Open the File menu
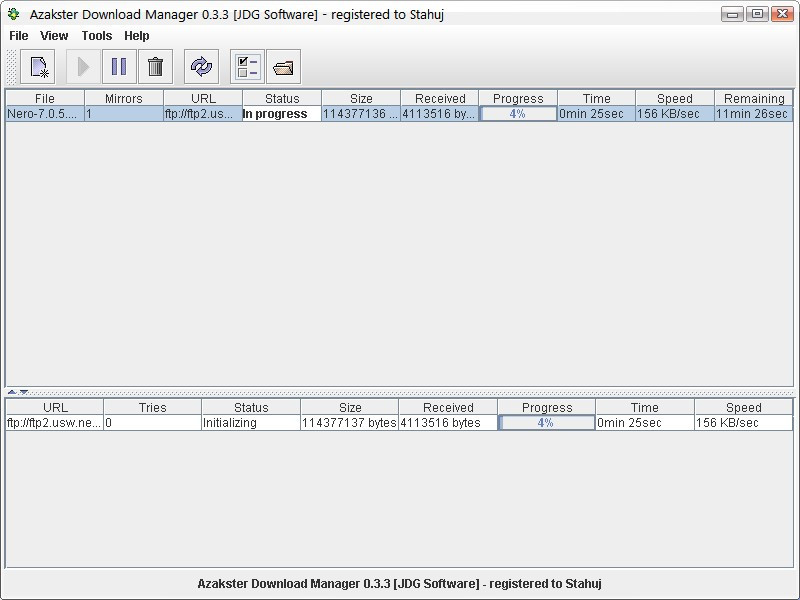 pos(19,36)
